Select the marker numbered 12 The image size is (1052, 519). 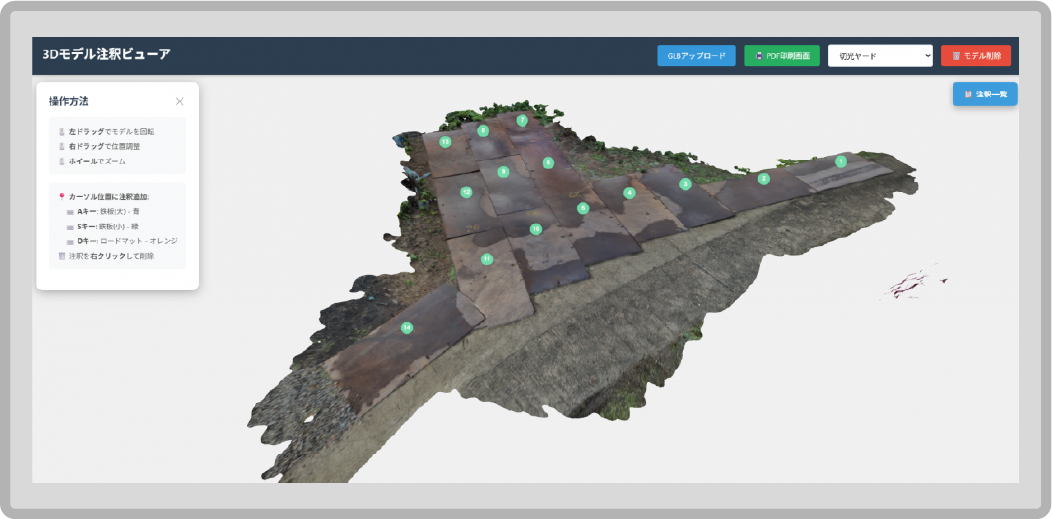coord(466,192)
